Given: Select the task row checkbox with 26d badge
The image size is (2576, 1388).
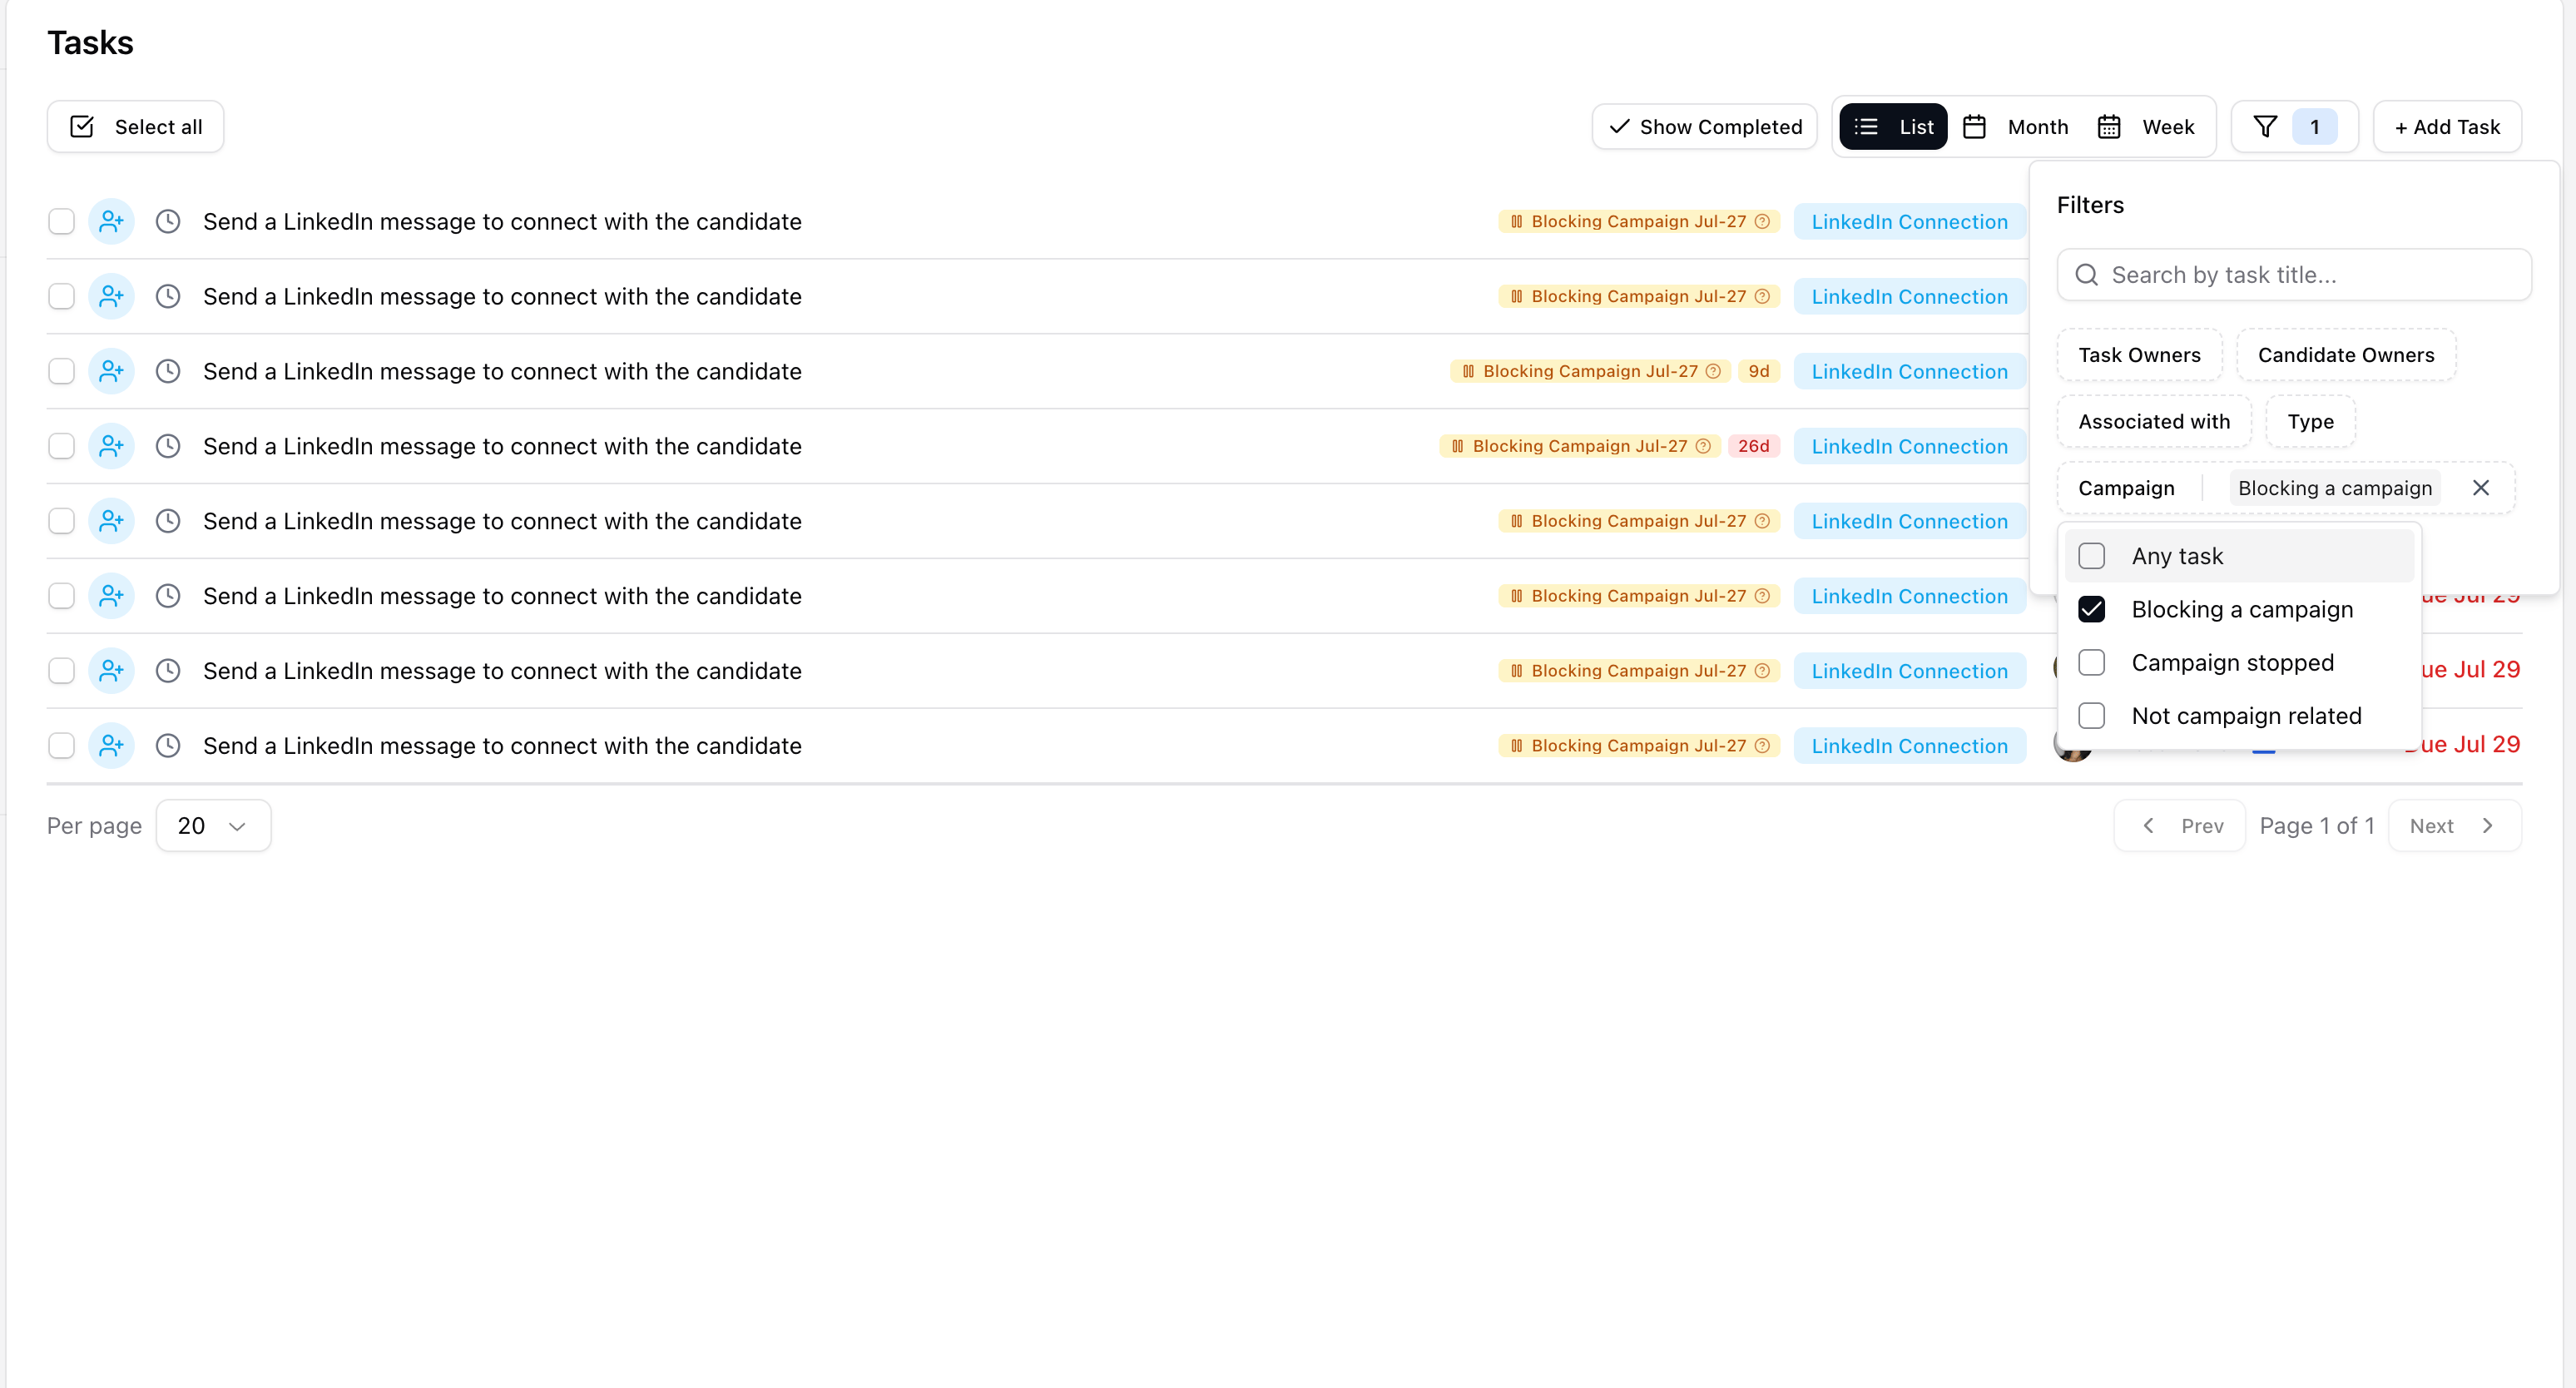Looking at the screenshot, I should [x=62, y=446].
